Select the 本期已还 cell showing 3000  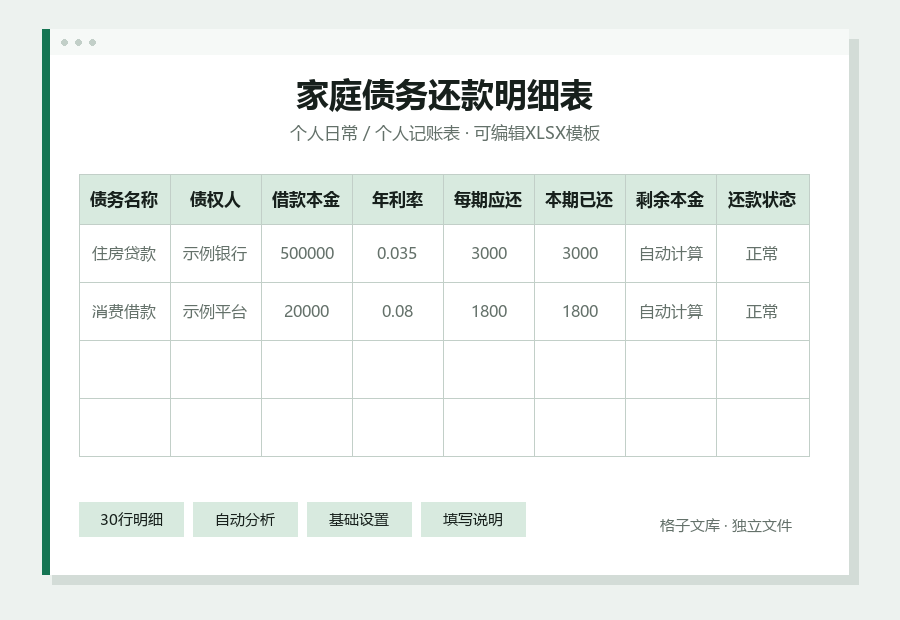pyautogui.click(x=580, y=253)
